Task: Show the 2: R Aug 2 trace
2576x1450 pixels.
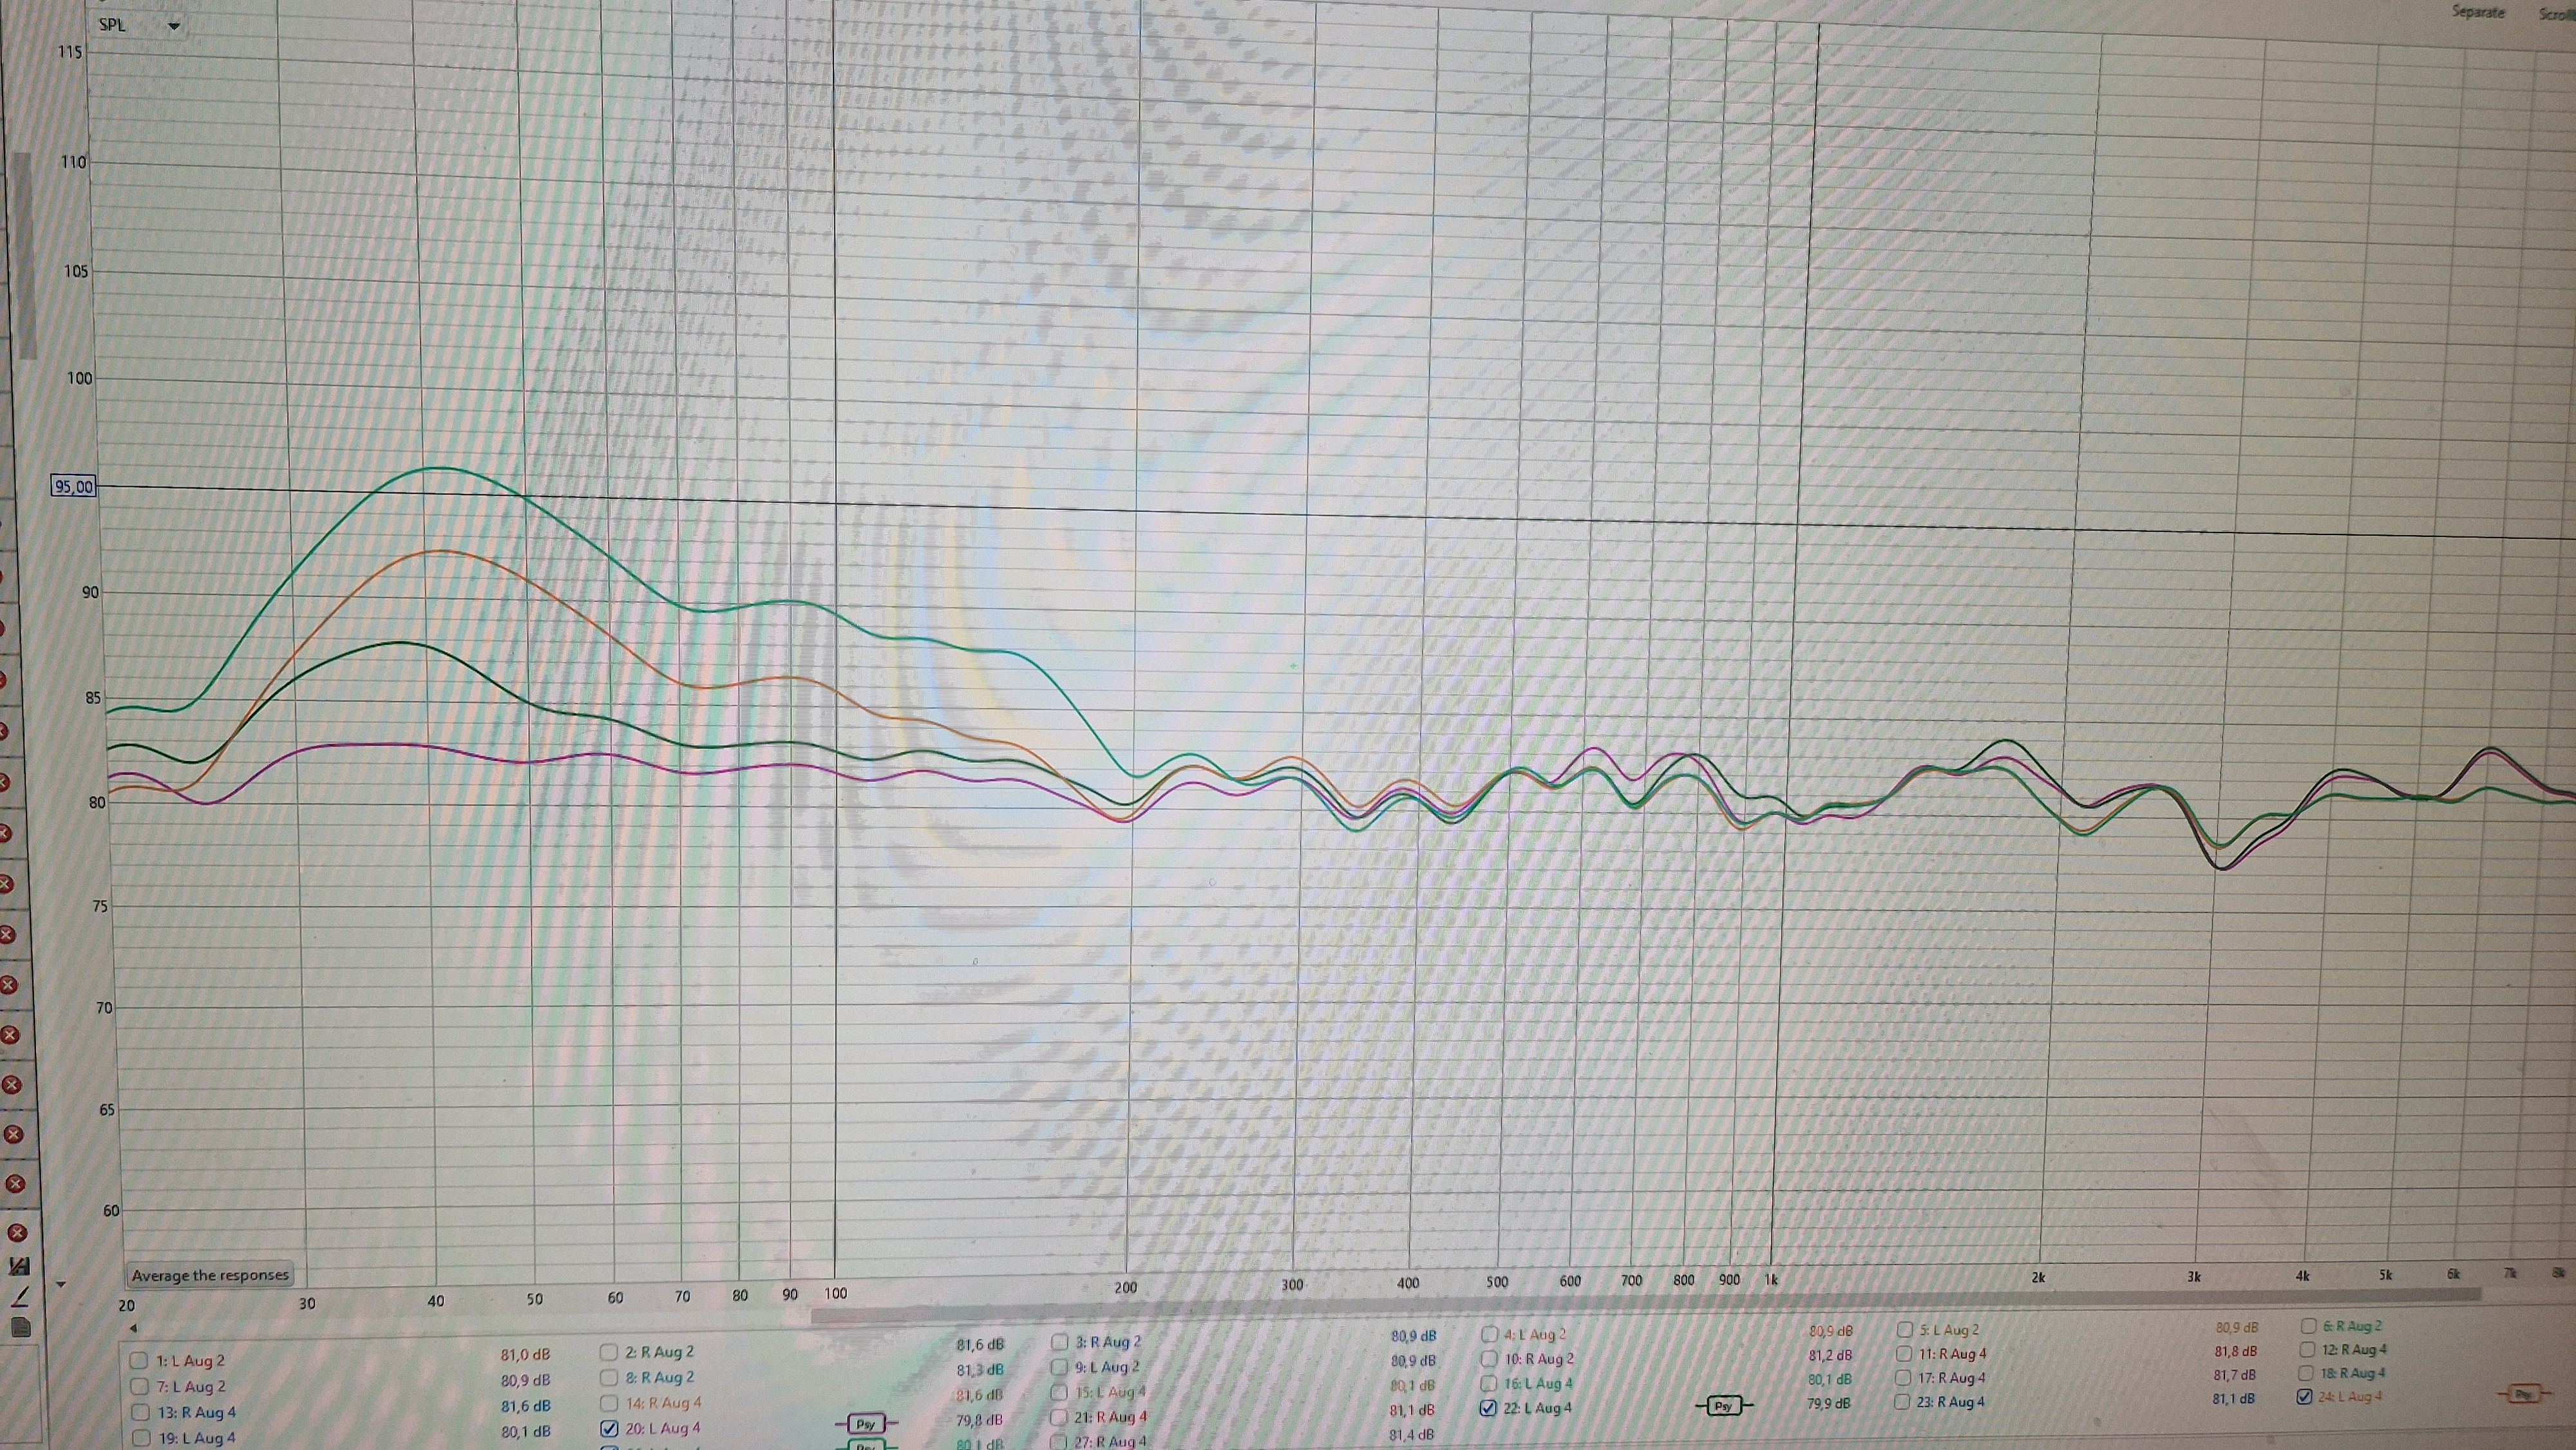Action: tap(608, 1352)
